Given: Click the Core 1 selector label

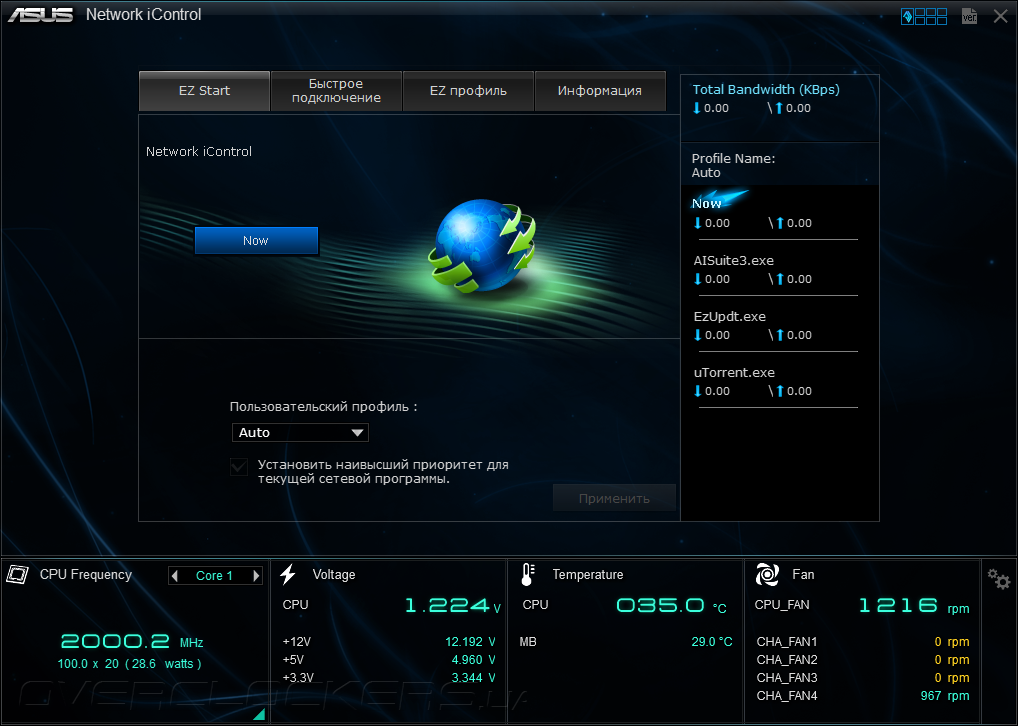Looking at the screenshot, I should (x=214, y=575).
